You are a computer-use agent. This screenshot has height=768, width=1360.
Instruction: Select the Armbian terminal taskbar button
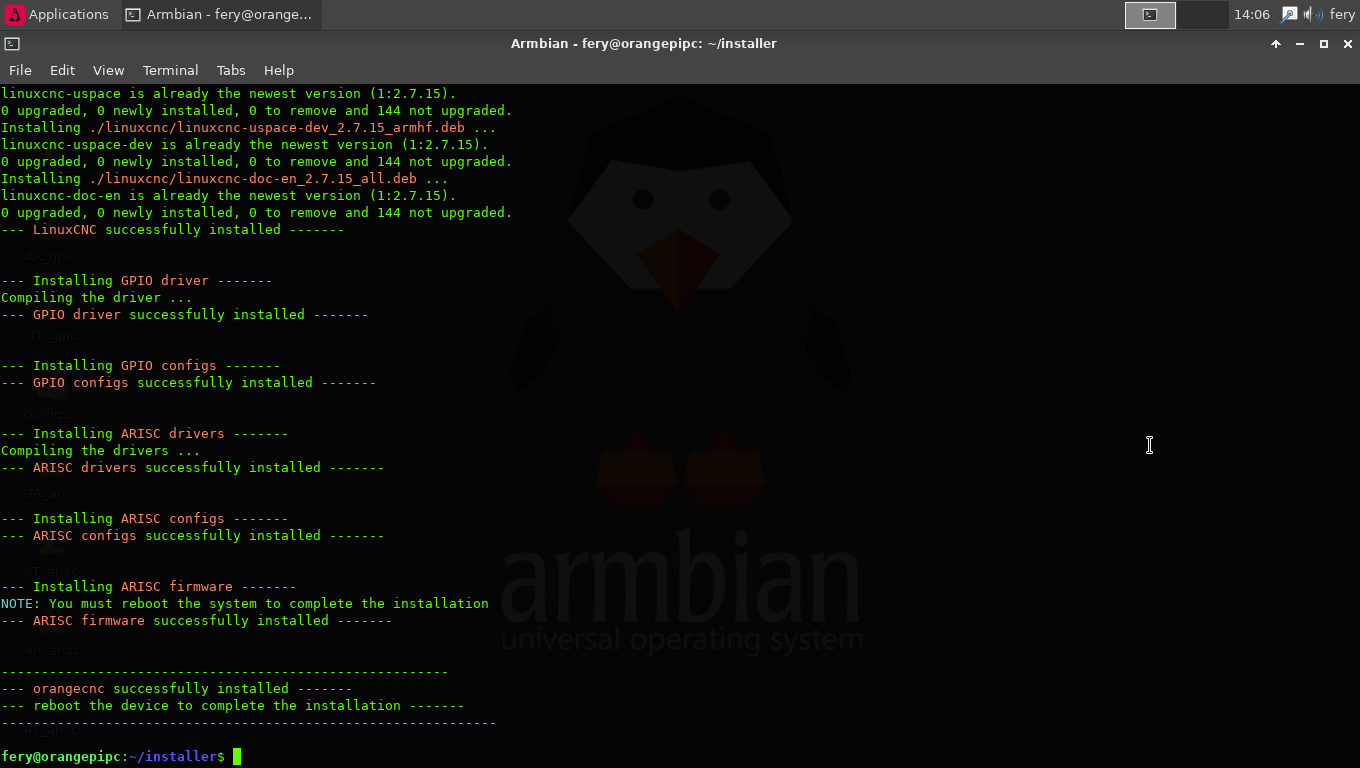click(220, 14)
